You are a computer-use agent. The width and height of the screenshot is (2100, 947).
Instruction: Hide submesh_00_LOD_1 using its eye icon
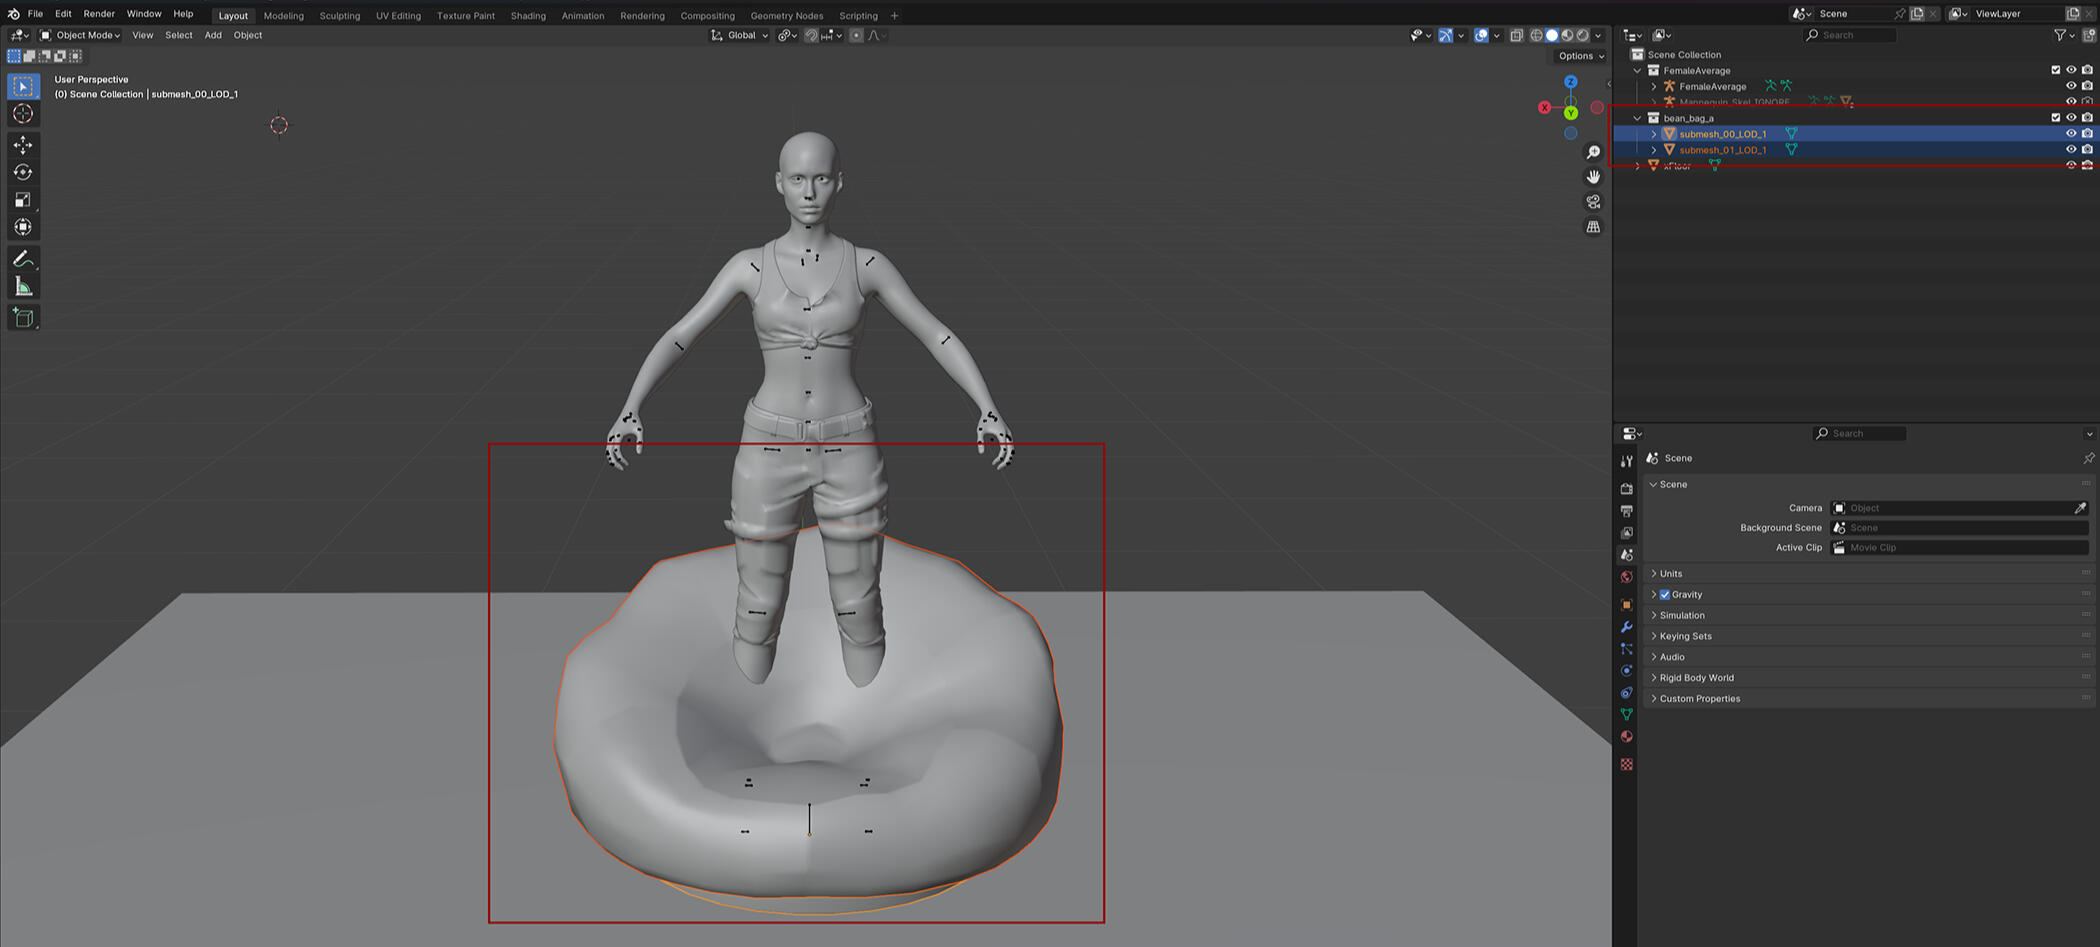pos(2071,134)
